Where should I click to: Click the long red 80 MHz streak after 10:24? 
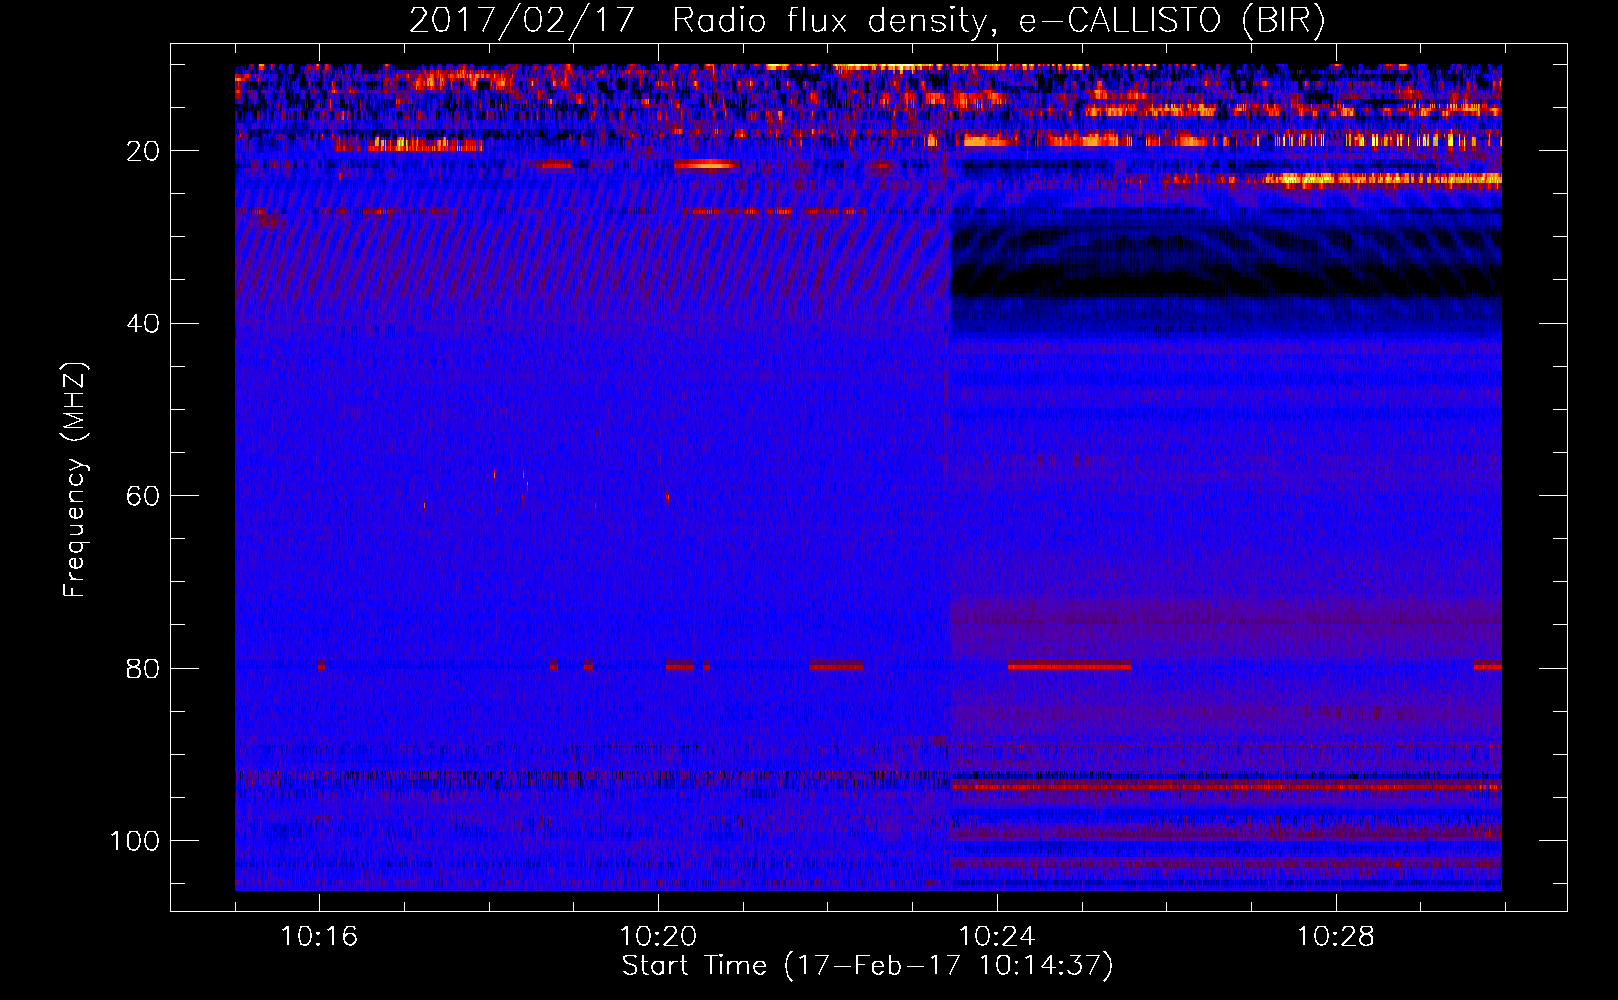[1069, 666]
